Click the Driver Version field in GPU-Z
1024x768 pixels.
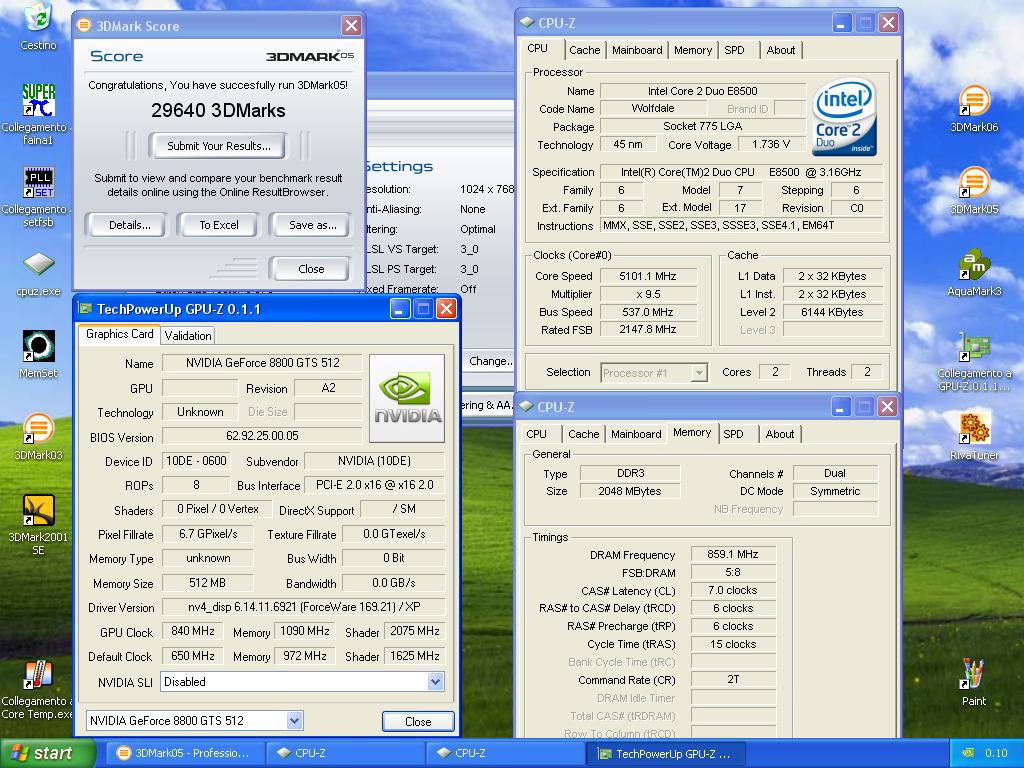tap(304, 607)
